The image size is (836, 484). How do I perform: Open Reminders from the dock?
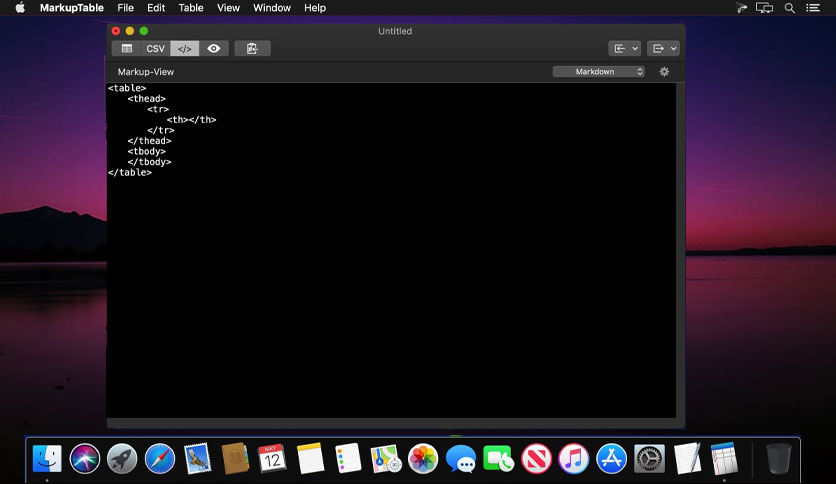point(348,458)
